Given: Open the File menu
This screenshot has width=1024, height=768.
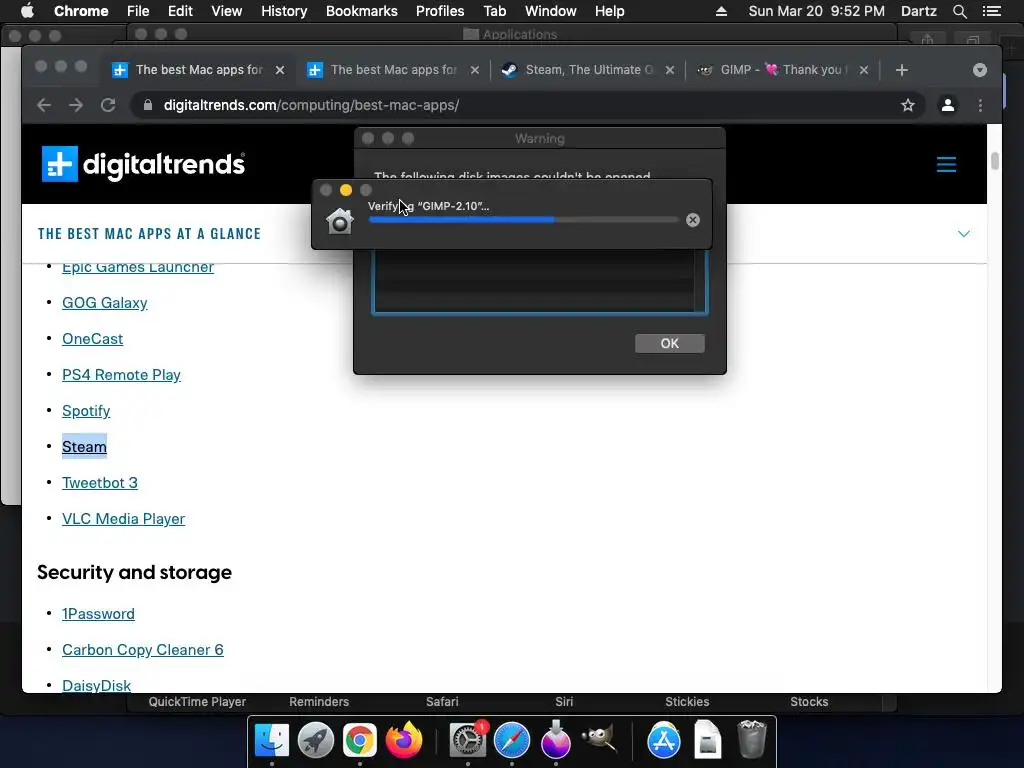Looking at the screenshot, I should coord(138,11).
